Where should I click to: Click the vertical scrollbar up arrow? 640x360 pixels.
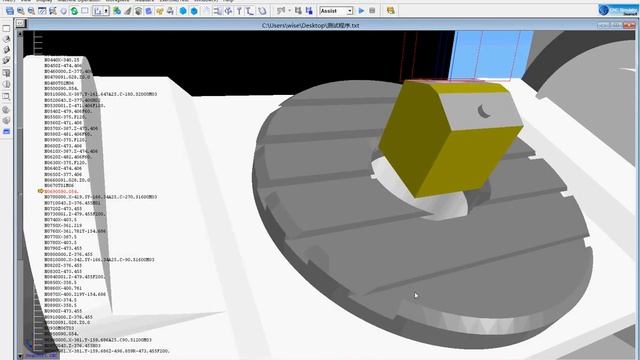(20, 34)
